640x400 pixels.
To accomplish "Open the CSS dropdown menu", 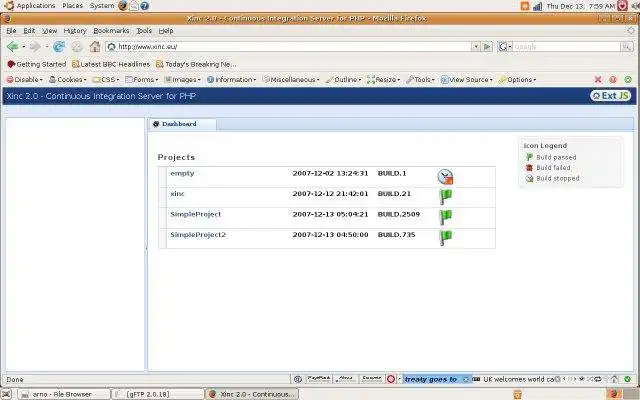I will click(105, 80).
